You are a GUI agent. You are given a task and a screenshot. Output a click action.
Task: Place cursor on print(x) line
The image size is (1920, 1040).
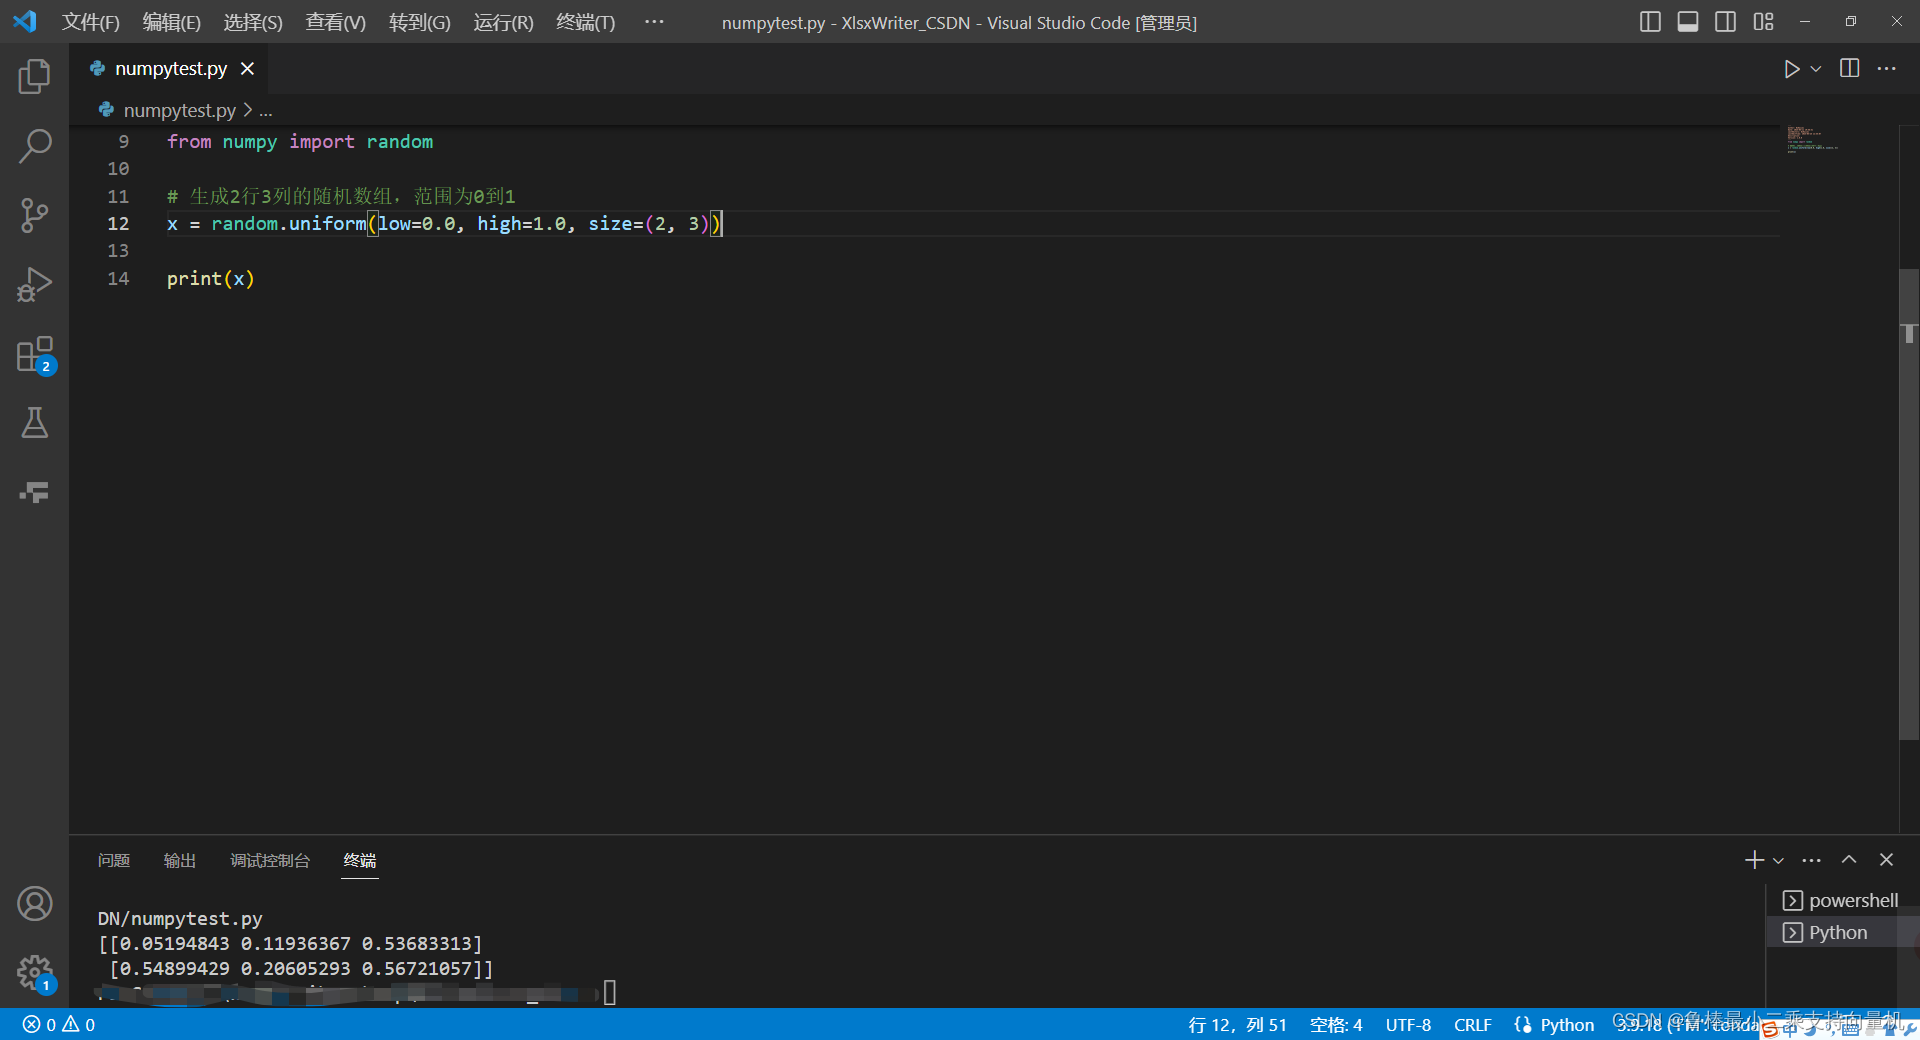211,278
